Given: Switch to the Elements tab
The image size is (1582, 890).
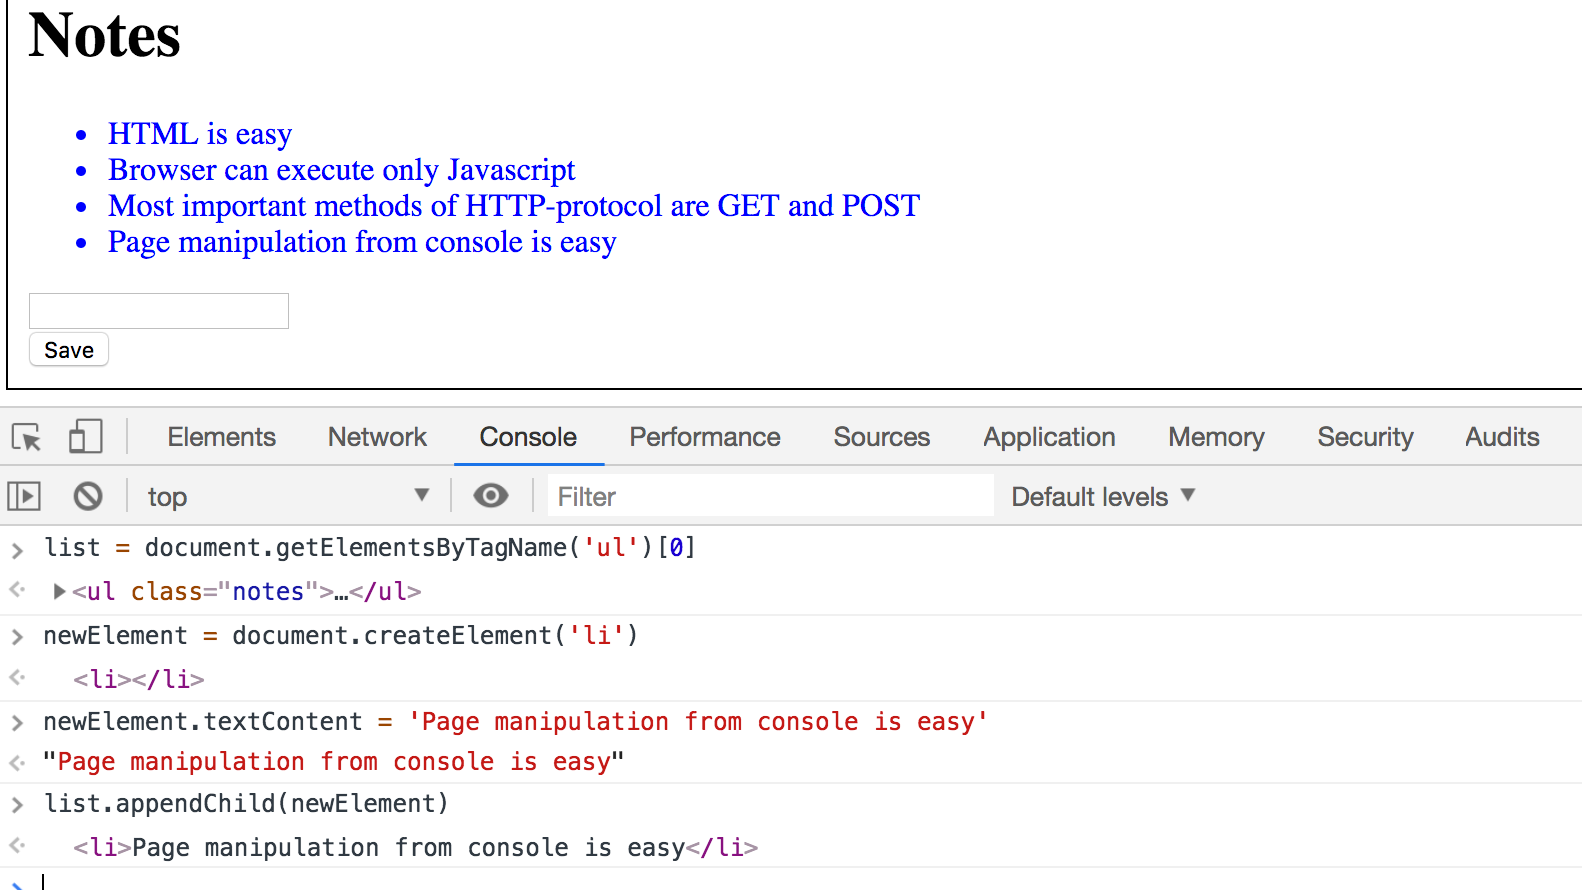Looking at the screenshot, I should [x=221, y=437].
